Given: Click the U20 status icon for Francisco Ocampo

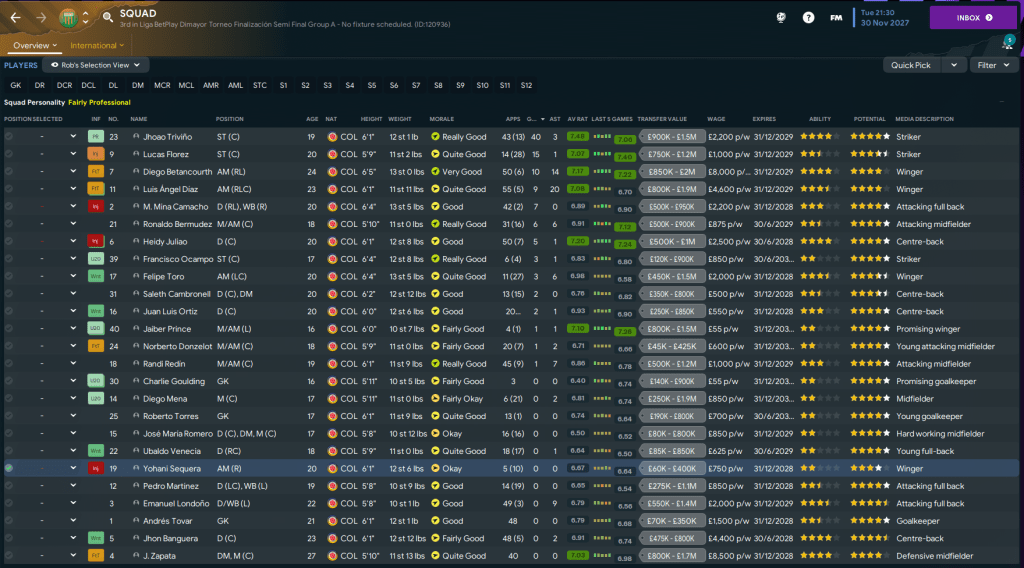Looking at the screenshot, I should coord(96,259).
